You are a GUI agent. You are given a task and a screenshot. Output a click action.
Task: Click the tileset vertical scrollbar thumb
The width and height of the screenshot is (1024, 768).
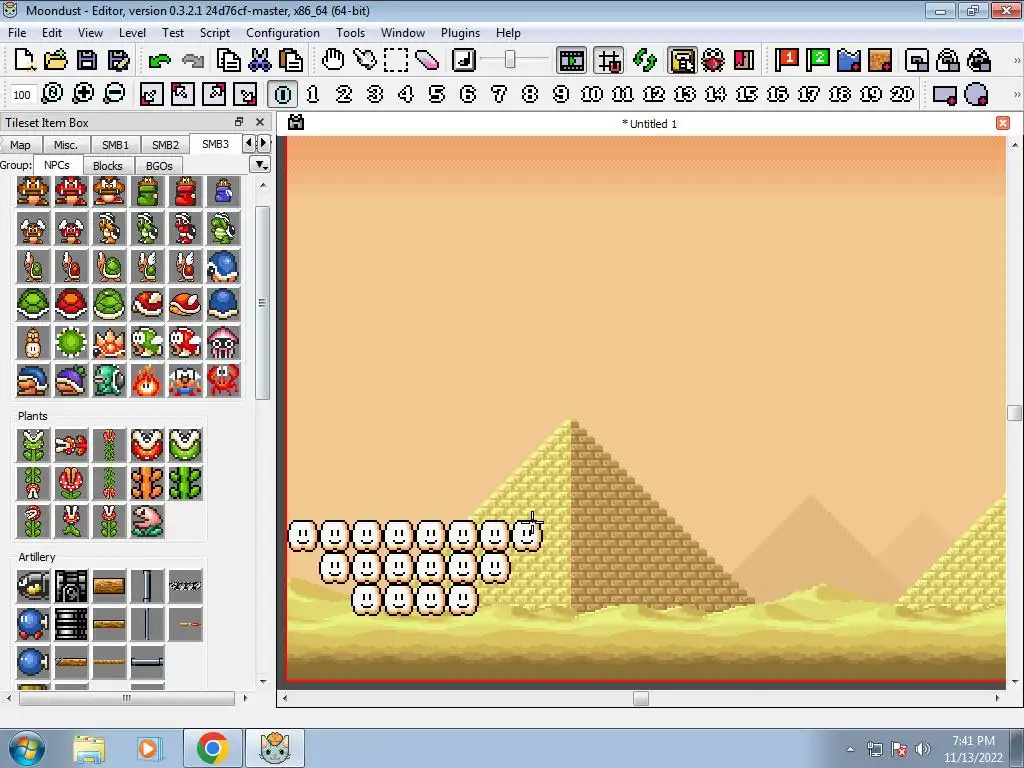(x=263, y=302)
